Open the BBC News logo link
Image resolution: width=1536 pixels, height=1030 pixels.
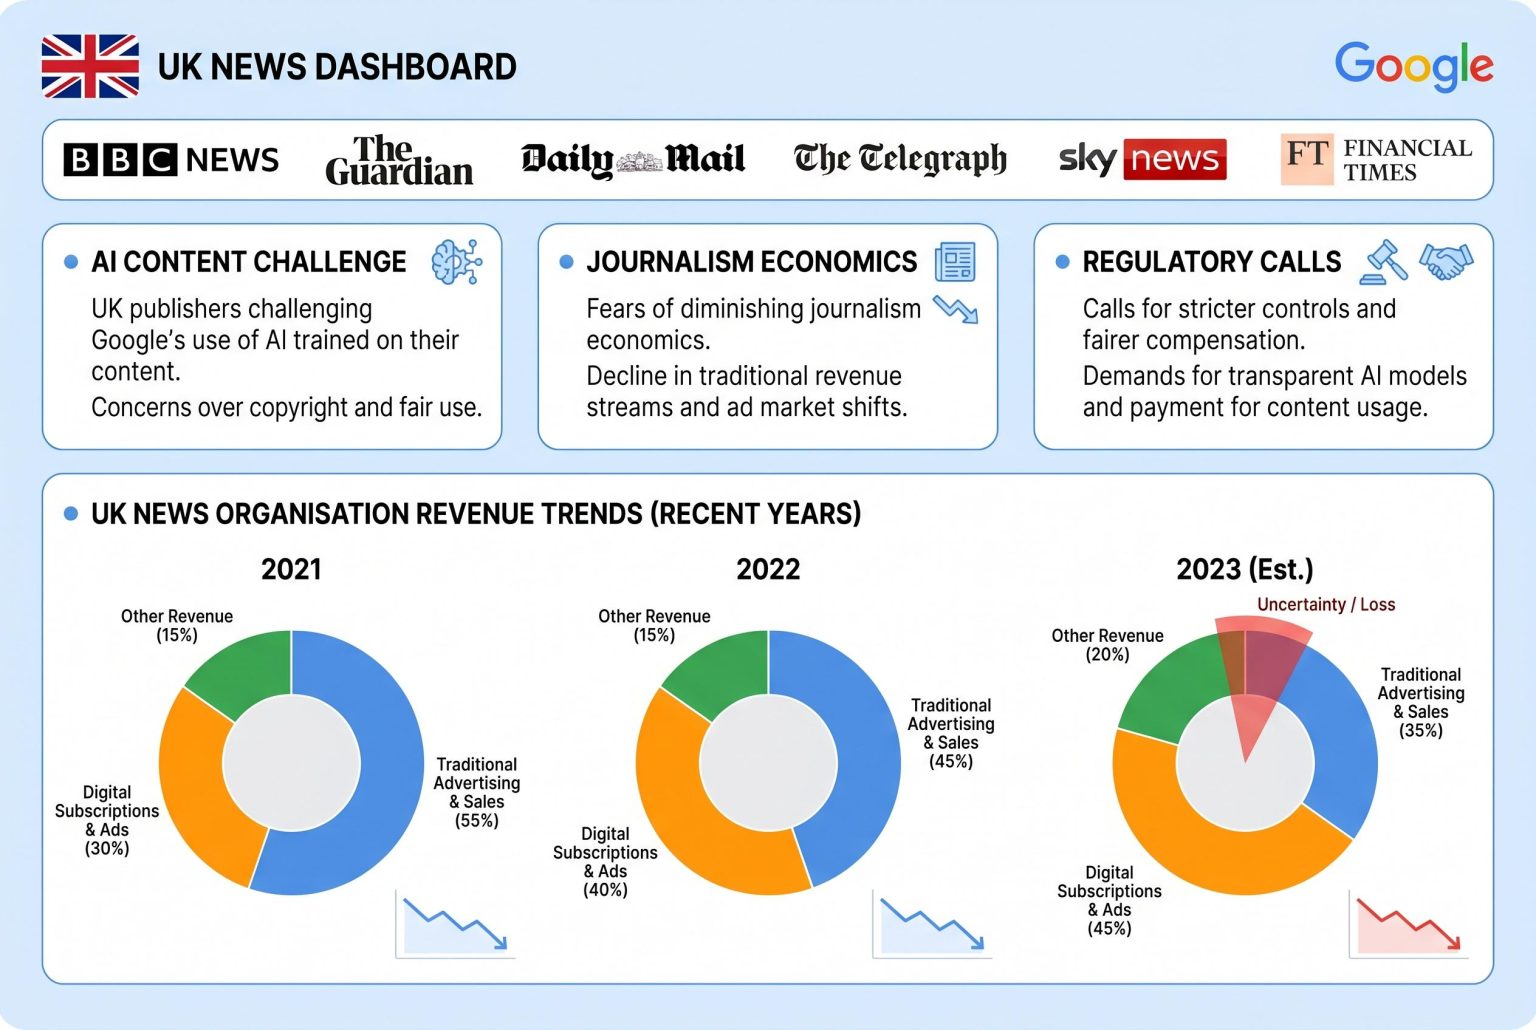tap(171, 160)
